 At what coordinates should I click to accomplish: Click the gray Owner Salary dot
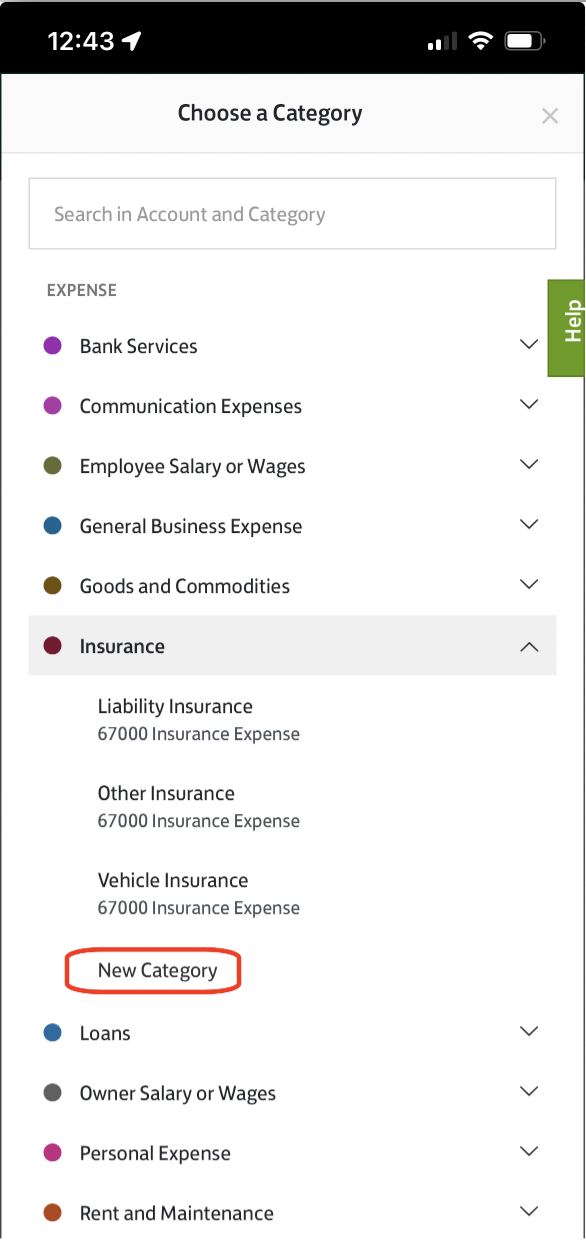[x=53, y=1093]
